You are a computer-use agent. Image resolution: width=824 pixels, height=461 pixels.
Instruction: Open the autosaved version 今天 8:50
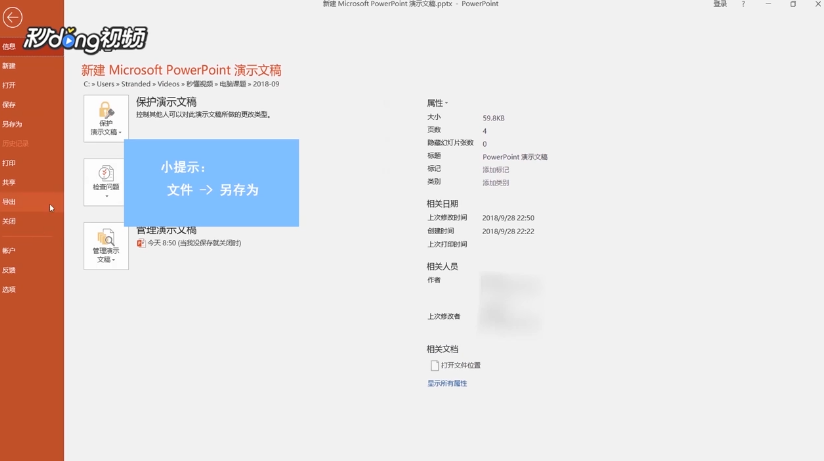pos(194,243)
